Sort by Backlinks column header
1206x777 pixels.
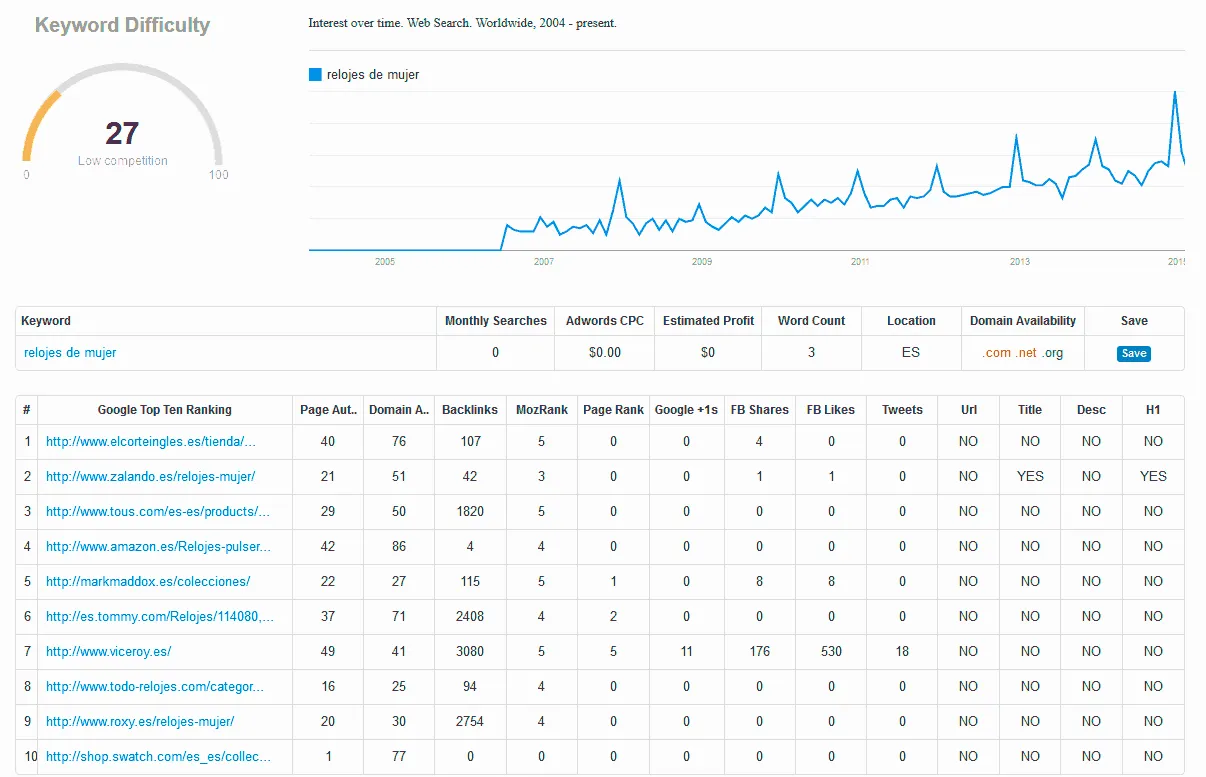coord(470,409)
